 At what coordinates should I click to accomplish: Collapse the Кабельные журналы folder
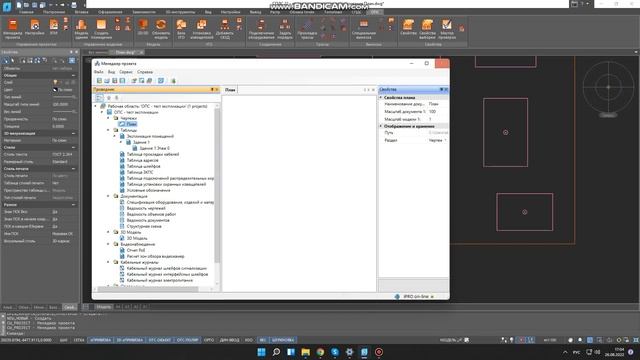109,262
